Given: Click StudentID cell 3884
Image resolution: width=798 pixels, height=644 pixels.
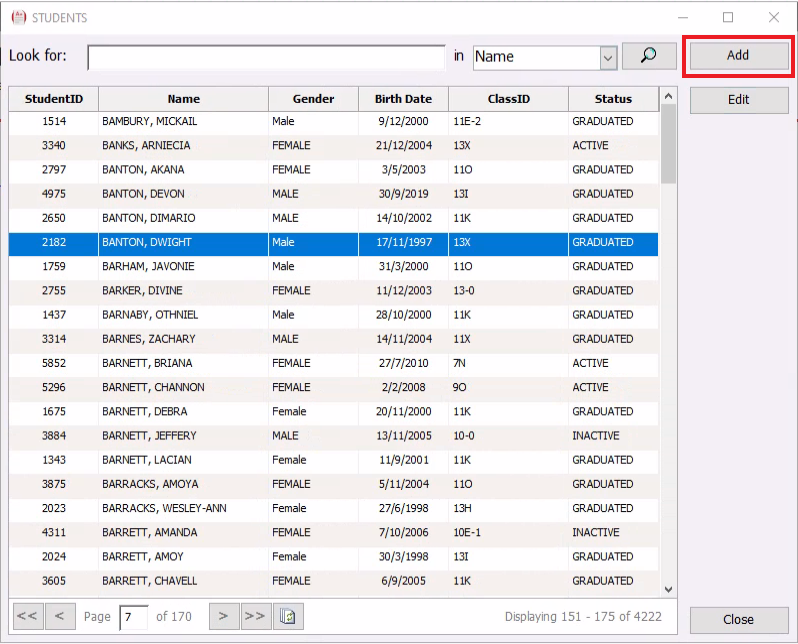Looking at the screenshot, I should click(x=54, y=436).
